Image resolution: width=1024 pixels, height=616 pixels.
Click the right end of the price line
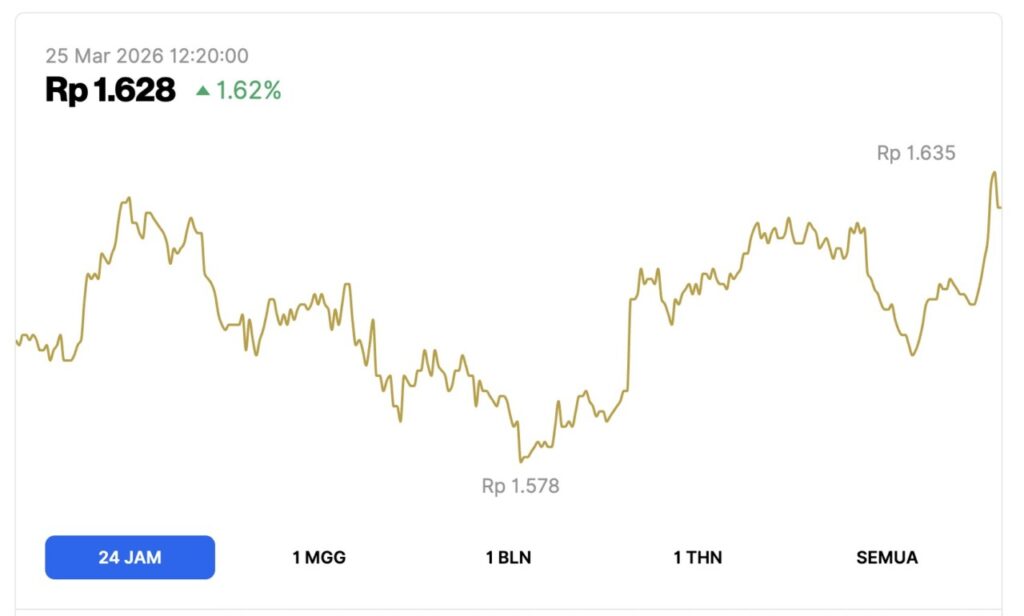click(x=1000, y=206)
